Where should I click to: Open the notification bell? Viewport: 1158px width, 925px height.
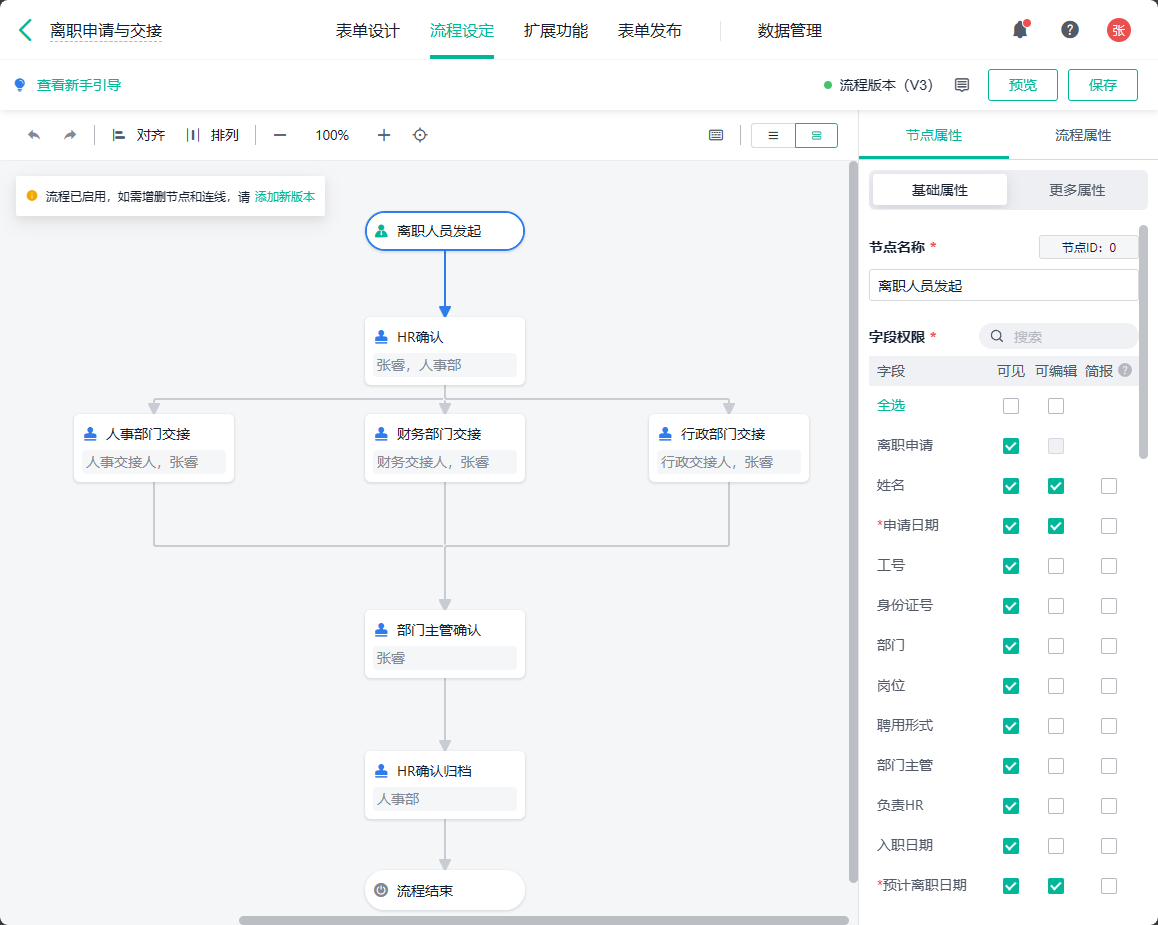click(1021, 30)
